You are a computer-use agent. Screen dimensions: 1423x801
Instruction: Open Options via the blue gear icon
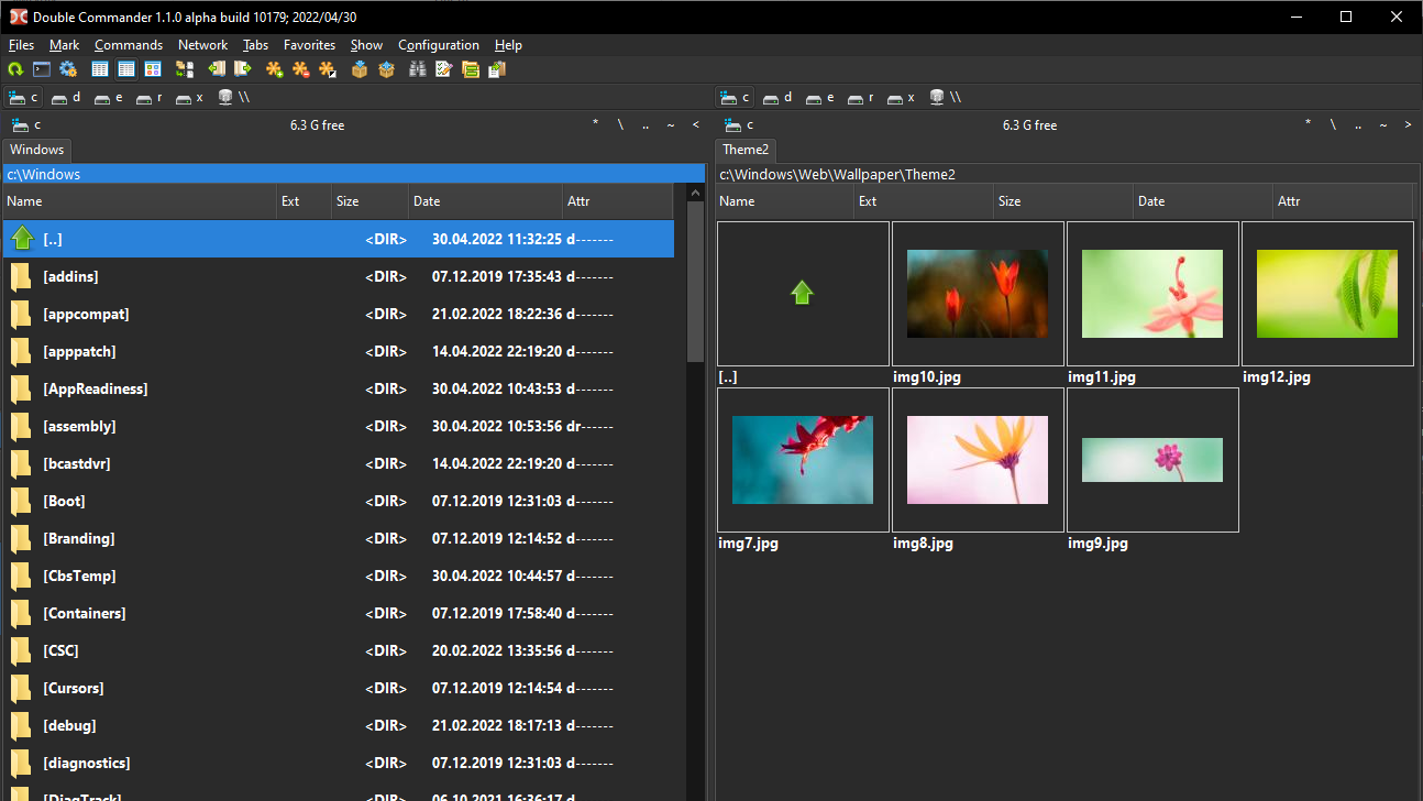[x=68, y=69]
